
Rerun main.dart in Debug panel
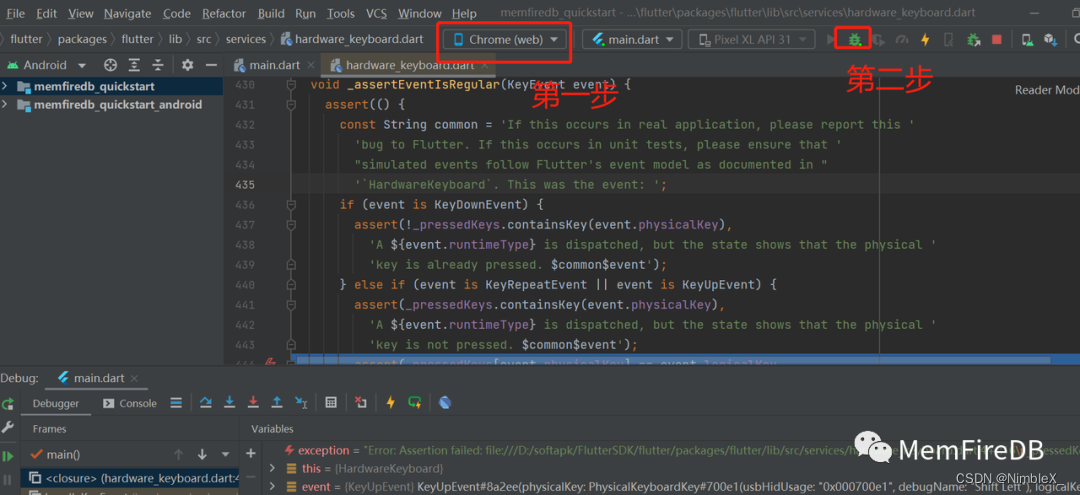8,404
